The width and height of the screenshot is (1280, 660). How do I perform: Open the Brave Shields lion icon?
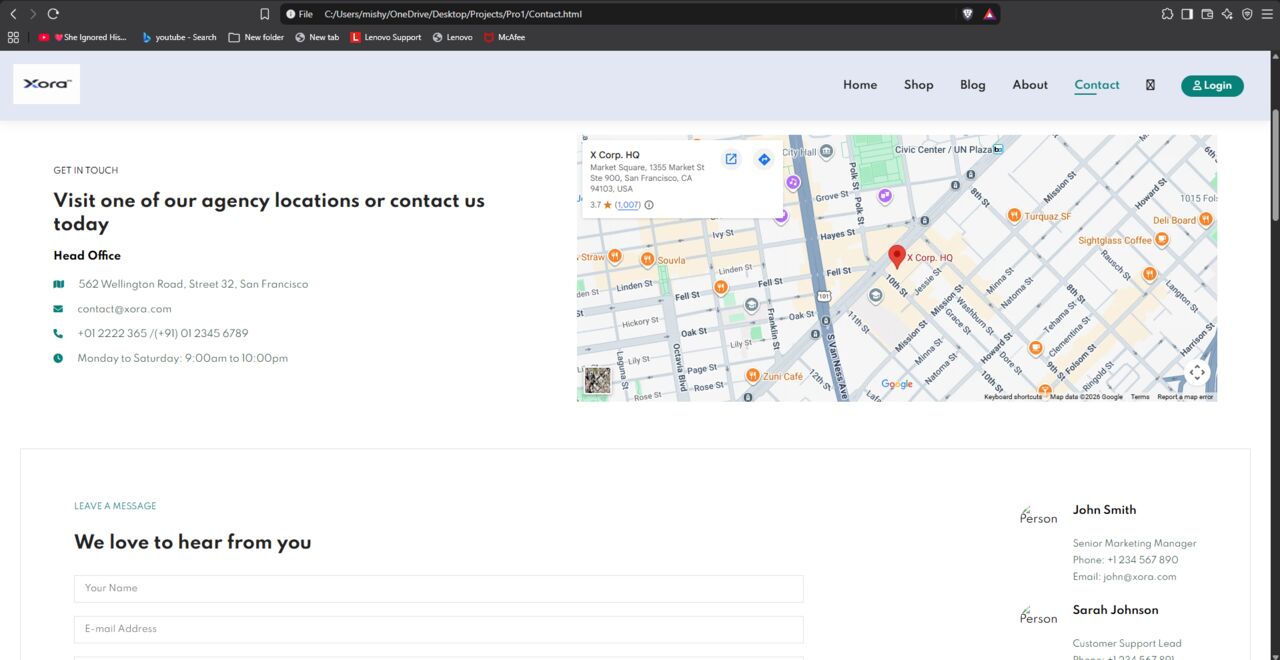click(x=968, y=14)
